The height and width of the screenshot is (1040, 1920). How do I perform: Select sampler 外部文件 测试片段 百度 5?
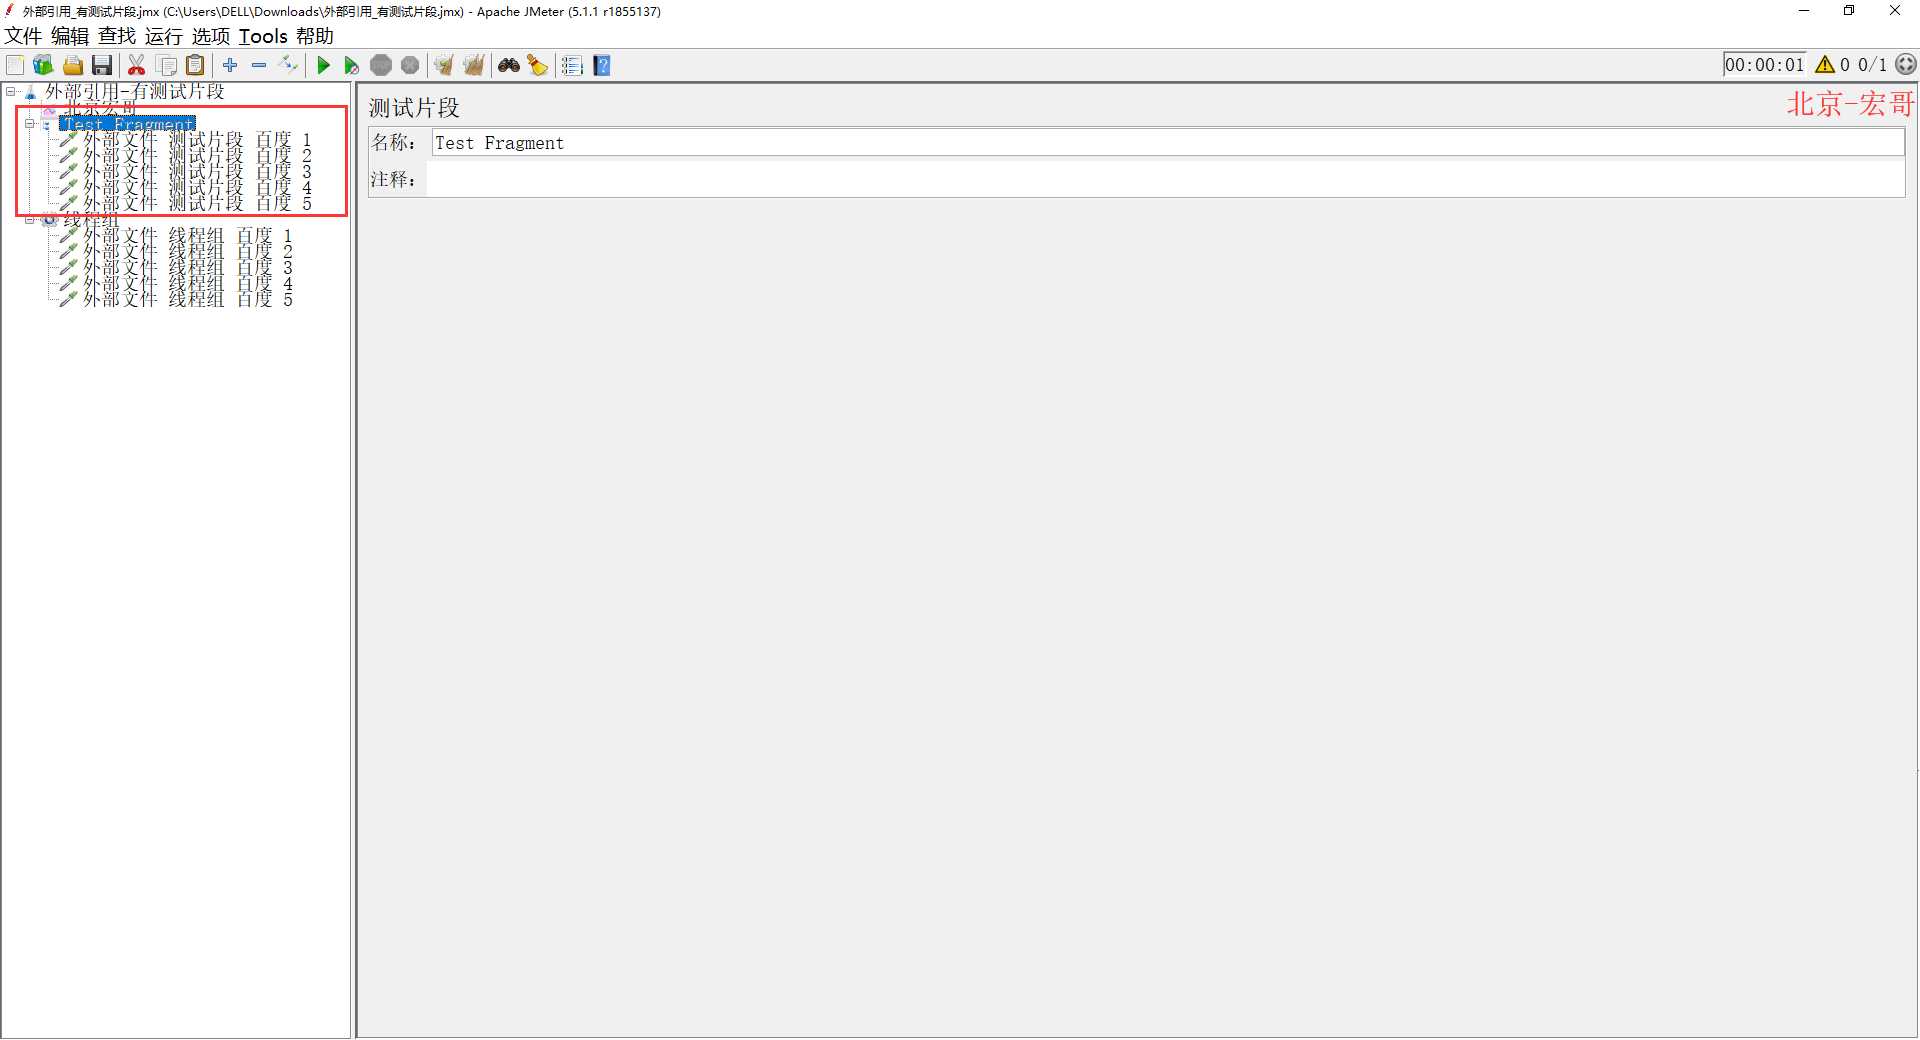pos(197,204)
